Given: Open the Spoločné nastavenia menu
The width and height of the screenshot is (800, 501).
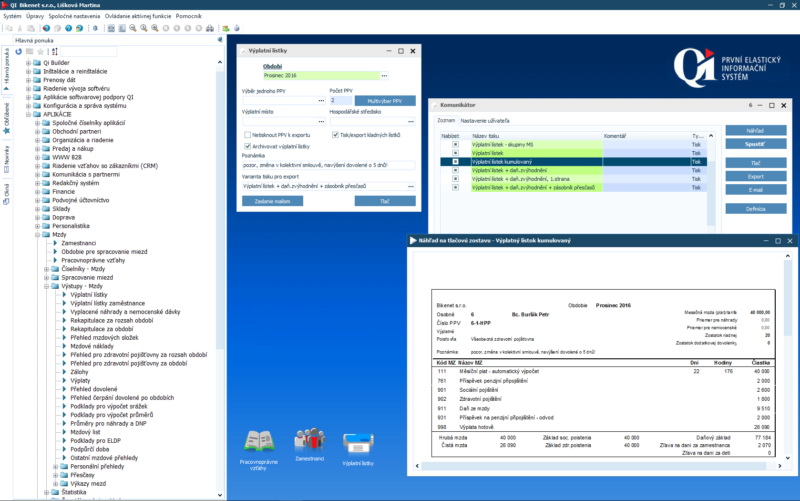Looking at the screenshot, I should tap(74, 16).
